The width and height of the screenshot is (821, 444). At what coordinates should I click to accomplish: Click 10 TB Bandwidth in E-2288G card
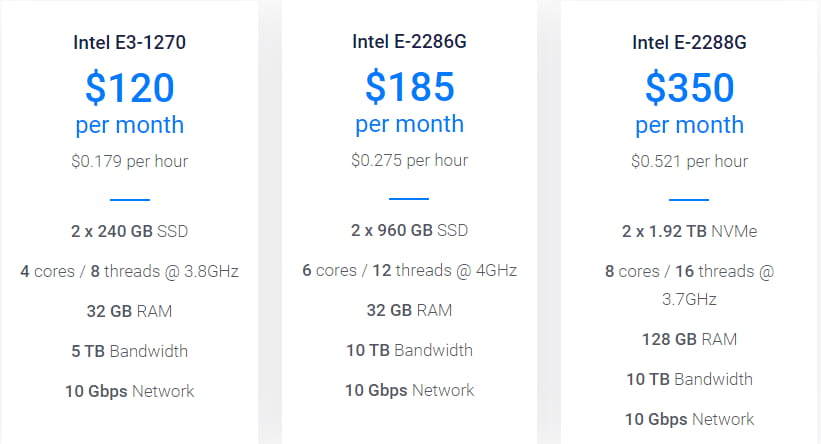[689, 379]
